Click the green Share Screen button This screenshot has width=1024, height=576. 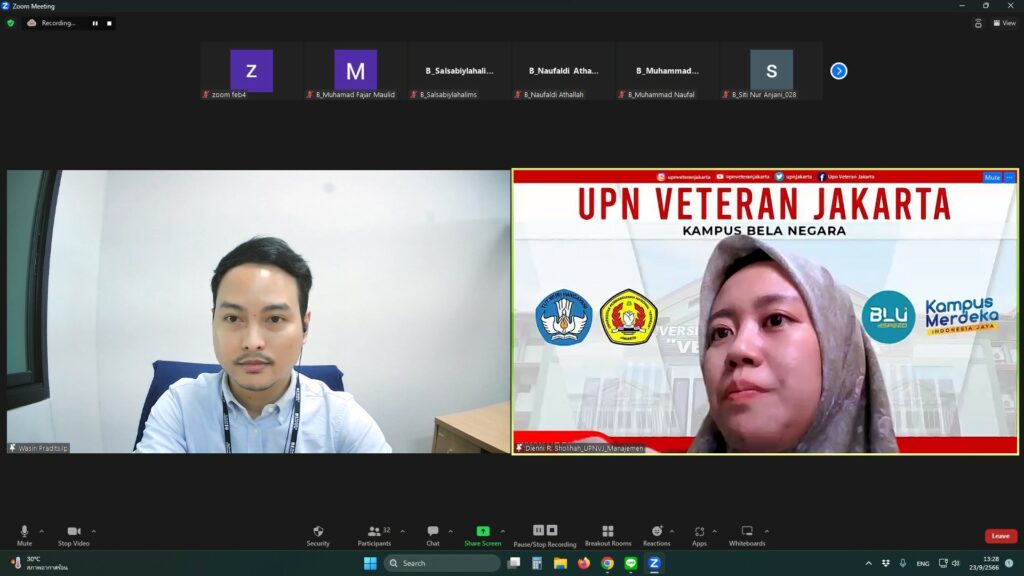483,536
